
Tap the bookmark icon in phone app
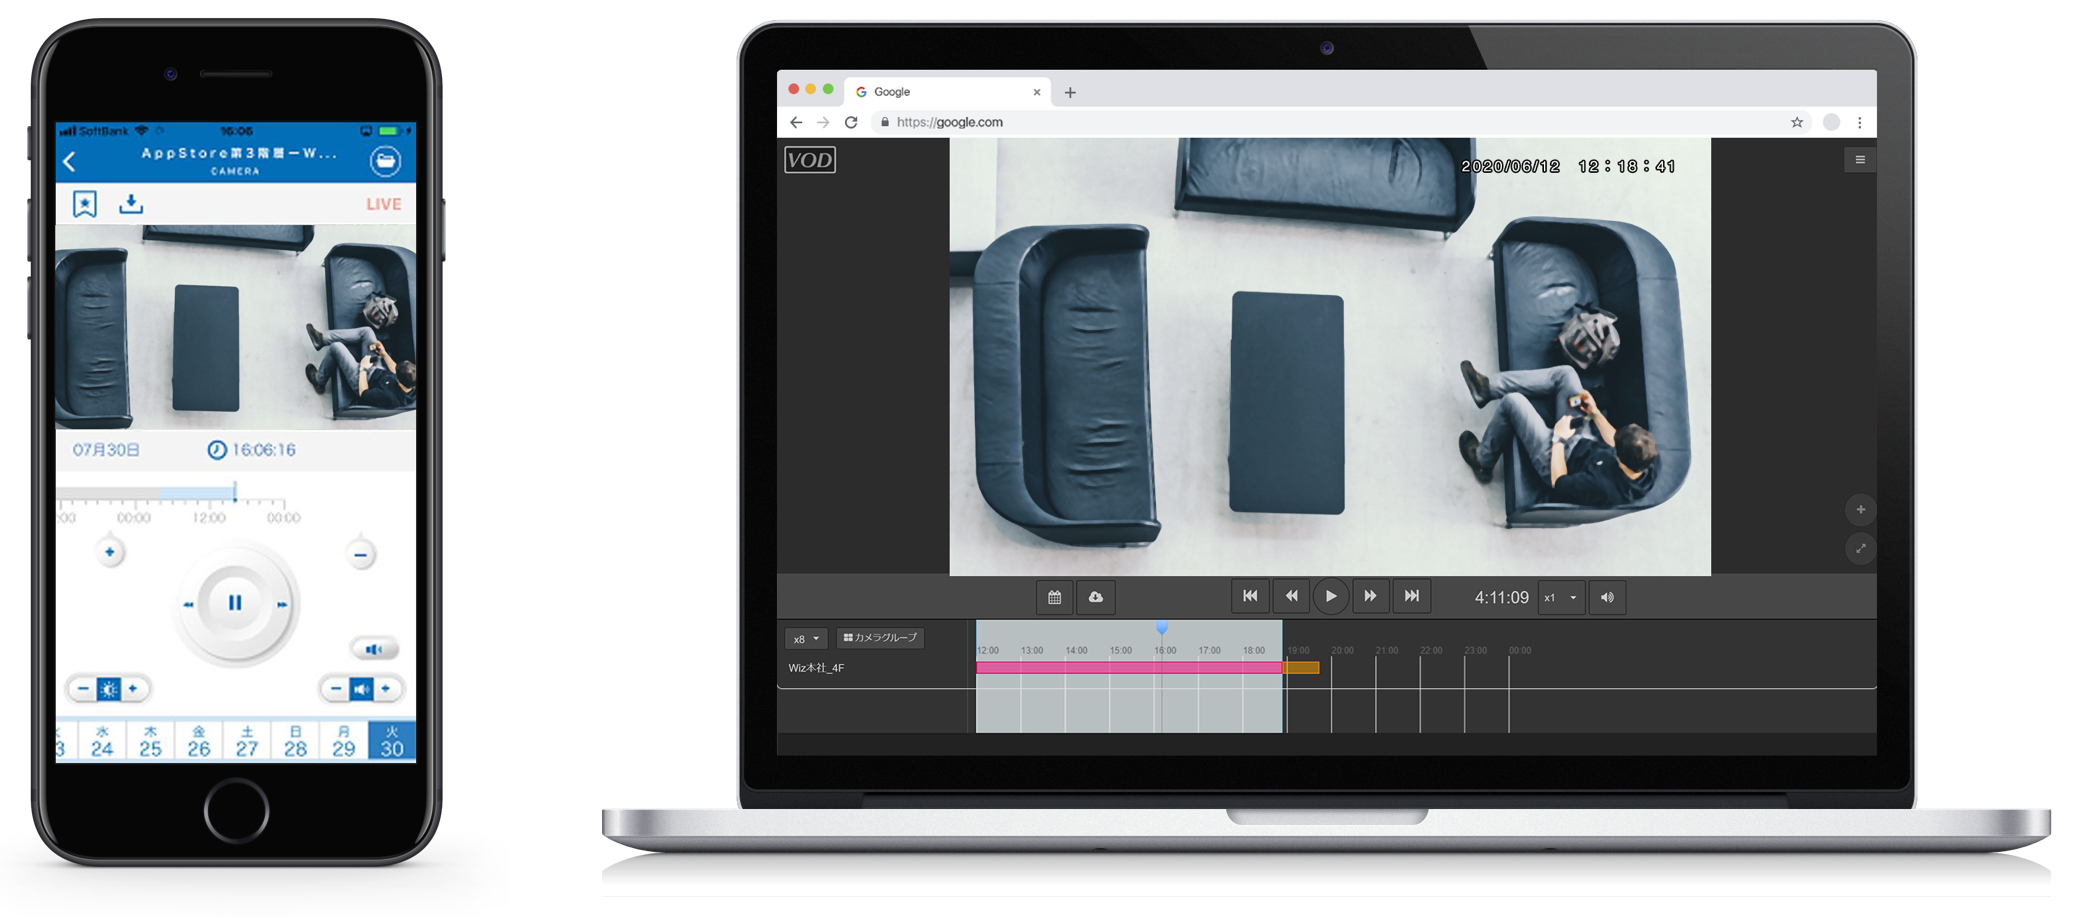click(85, 204)
